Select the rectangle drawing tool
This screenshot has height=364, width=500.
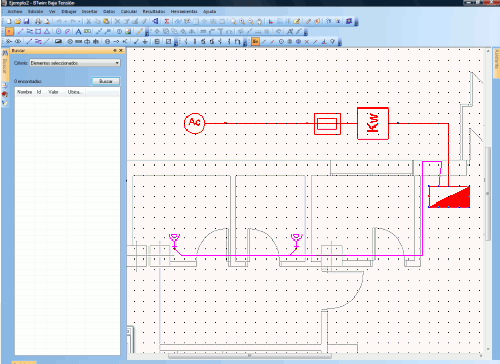click(38, 32)
